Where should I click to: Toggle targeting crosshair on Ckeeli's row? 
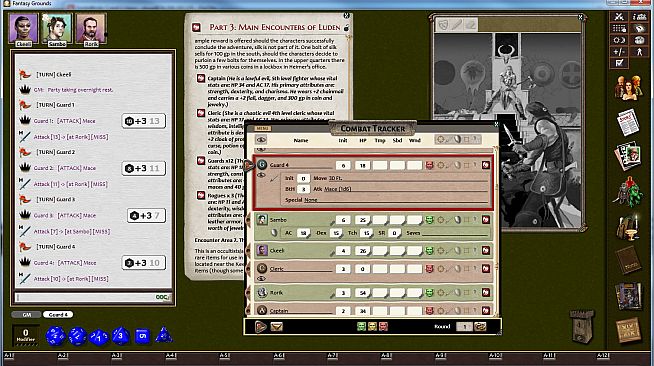point(440,251)
